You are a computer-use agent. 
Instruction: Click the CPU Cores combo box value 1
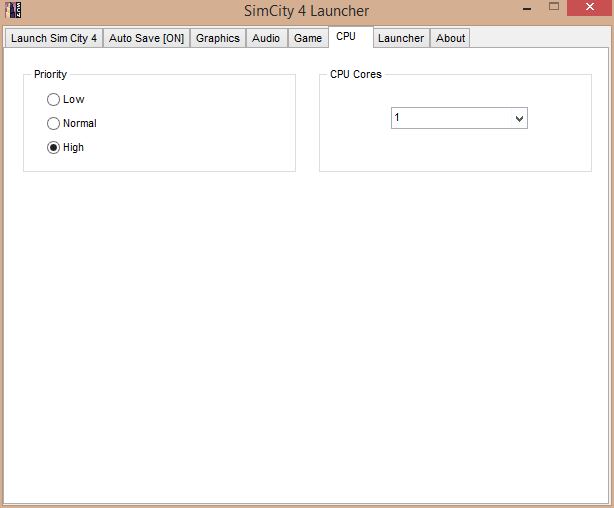[459, 118]
